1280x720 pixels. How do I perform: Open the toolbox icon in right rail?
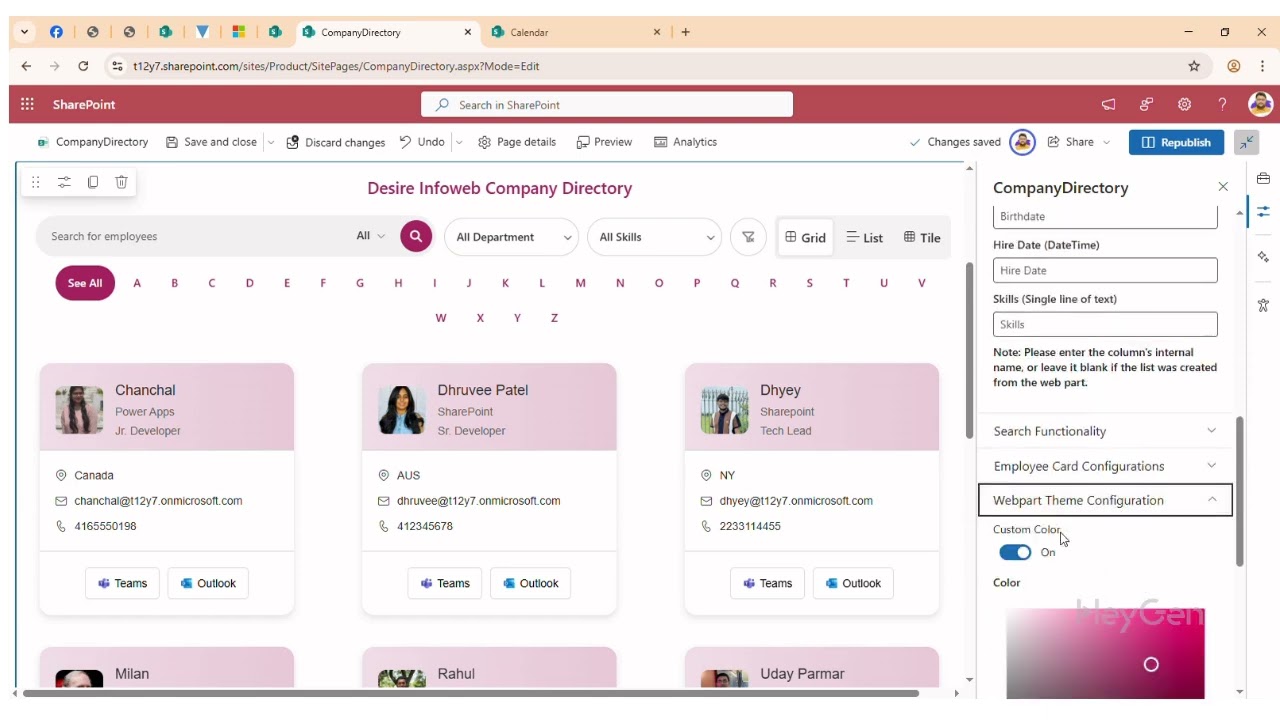(x=1263, y=178)
